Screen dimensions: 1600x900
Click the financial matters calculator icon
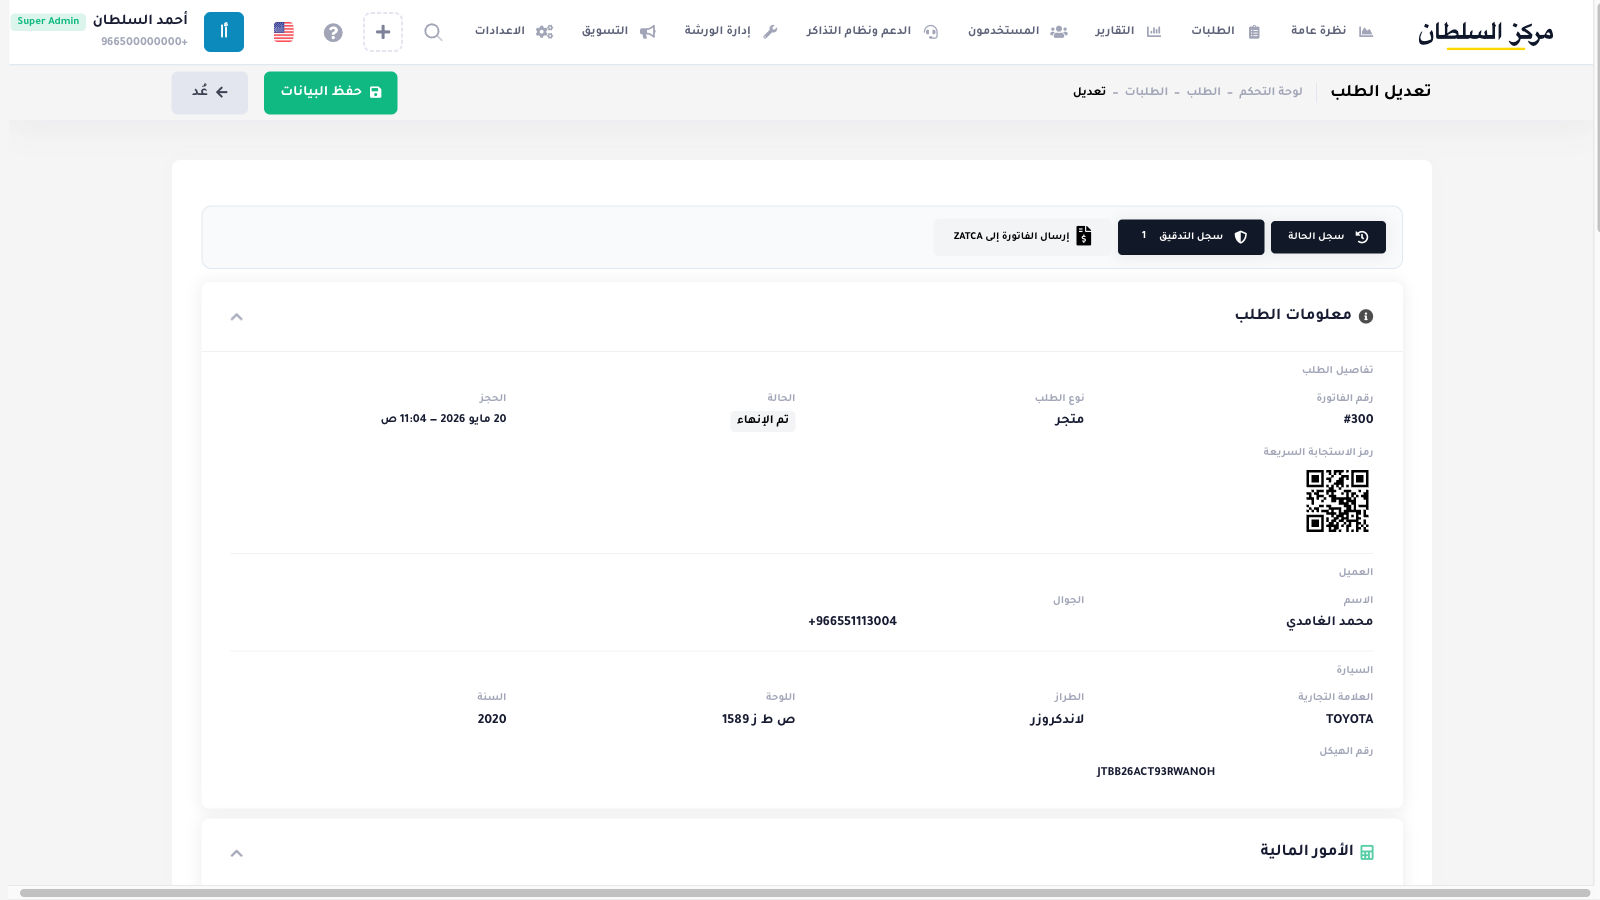click(x=1367, y=852)
